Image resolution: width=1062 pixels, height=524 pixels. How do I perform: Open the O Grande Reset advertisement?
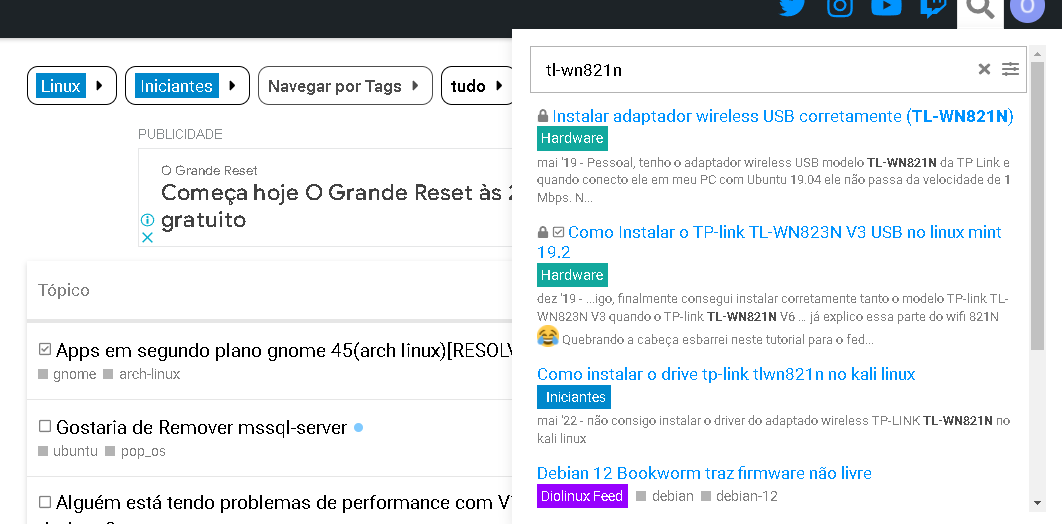pos(337,206)
